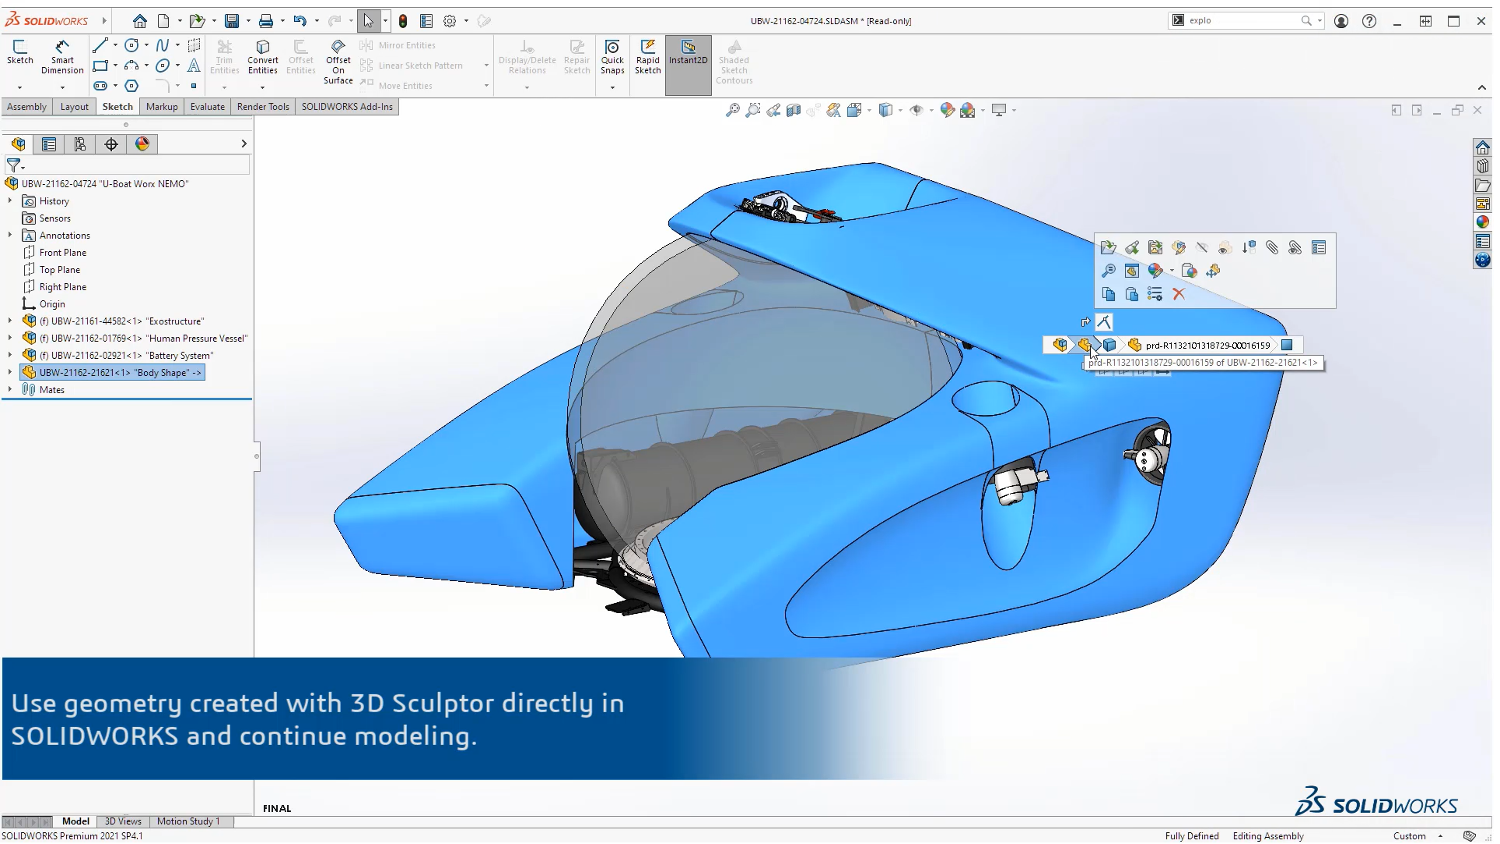Open the Assembly ribbon tab

tap(27, 107)
